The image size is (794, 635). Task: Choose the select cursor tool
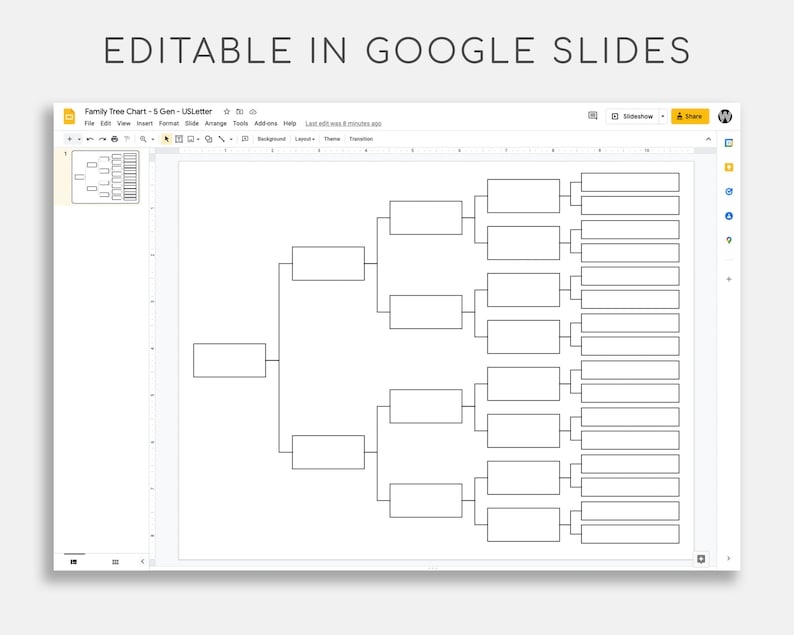[167, 139]
